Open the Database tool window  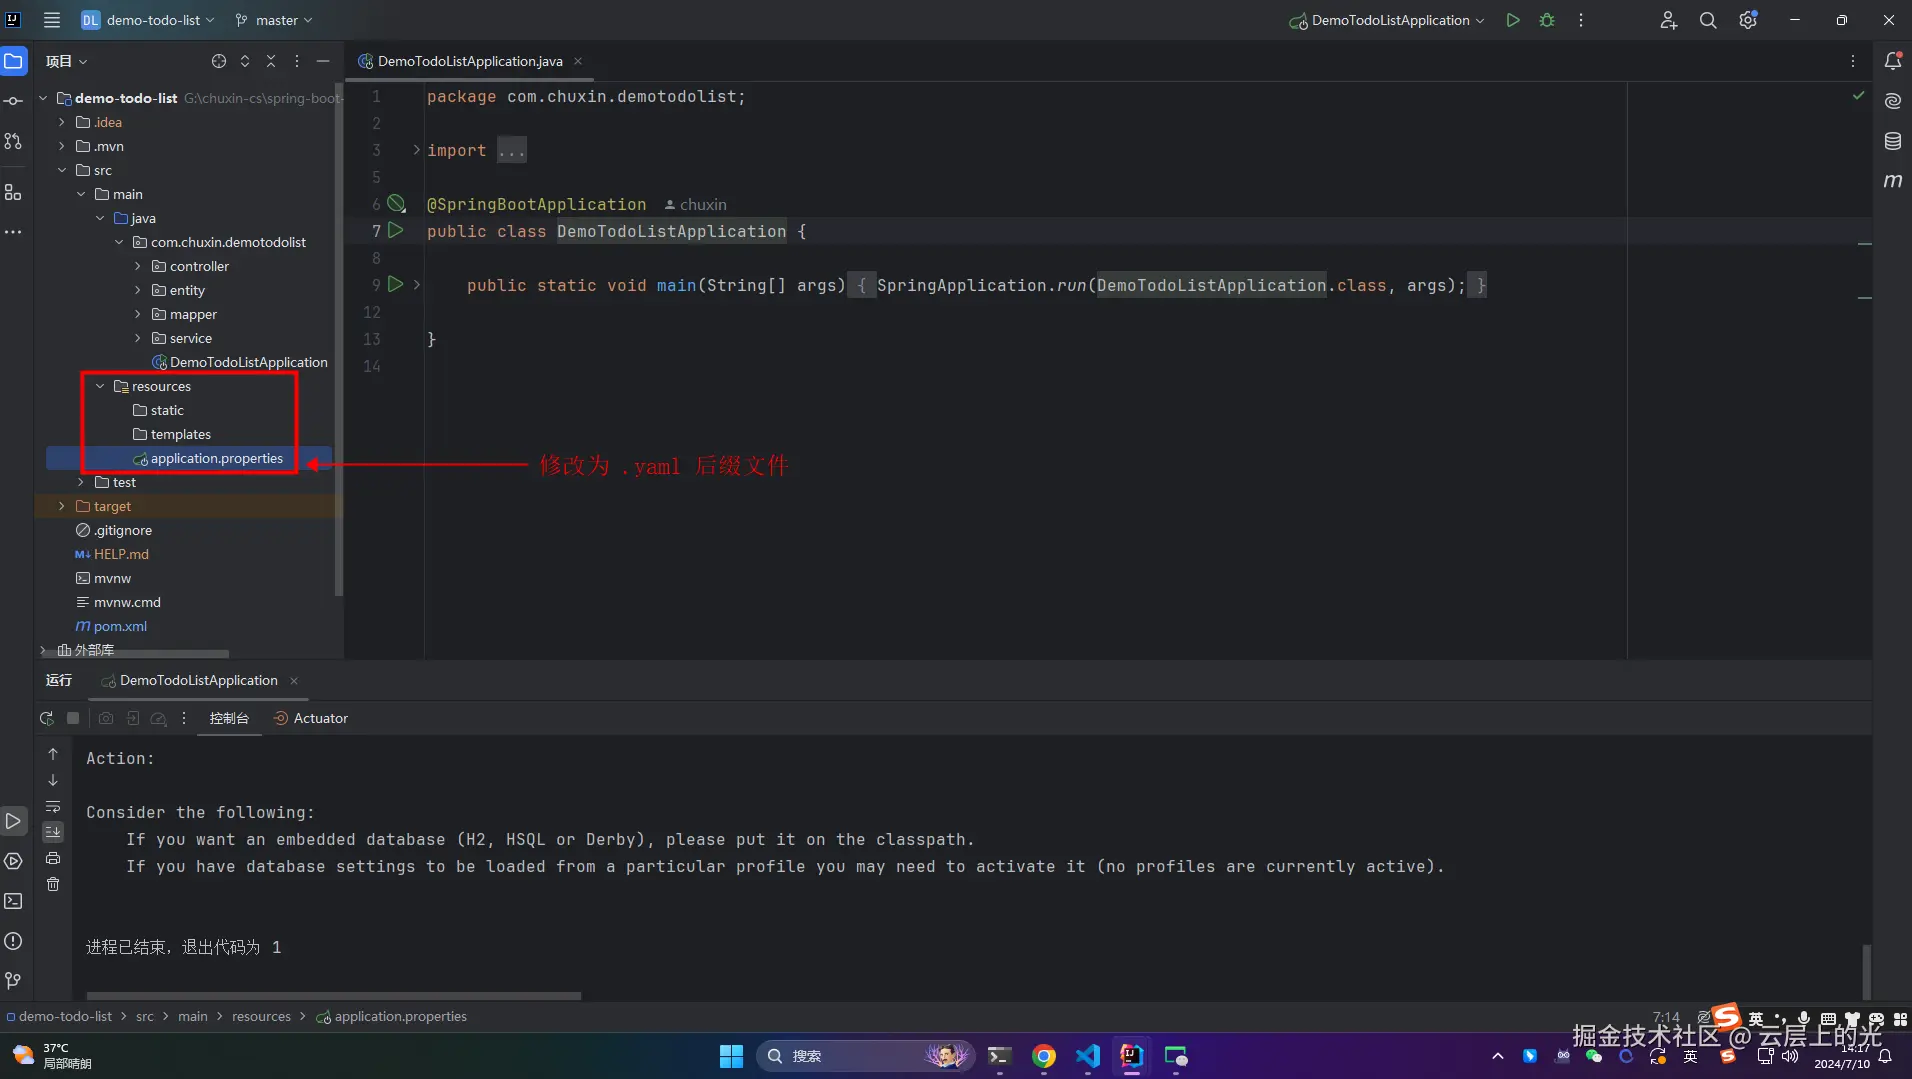click(x=1893, y=141)
